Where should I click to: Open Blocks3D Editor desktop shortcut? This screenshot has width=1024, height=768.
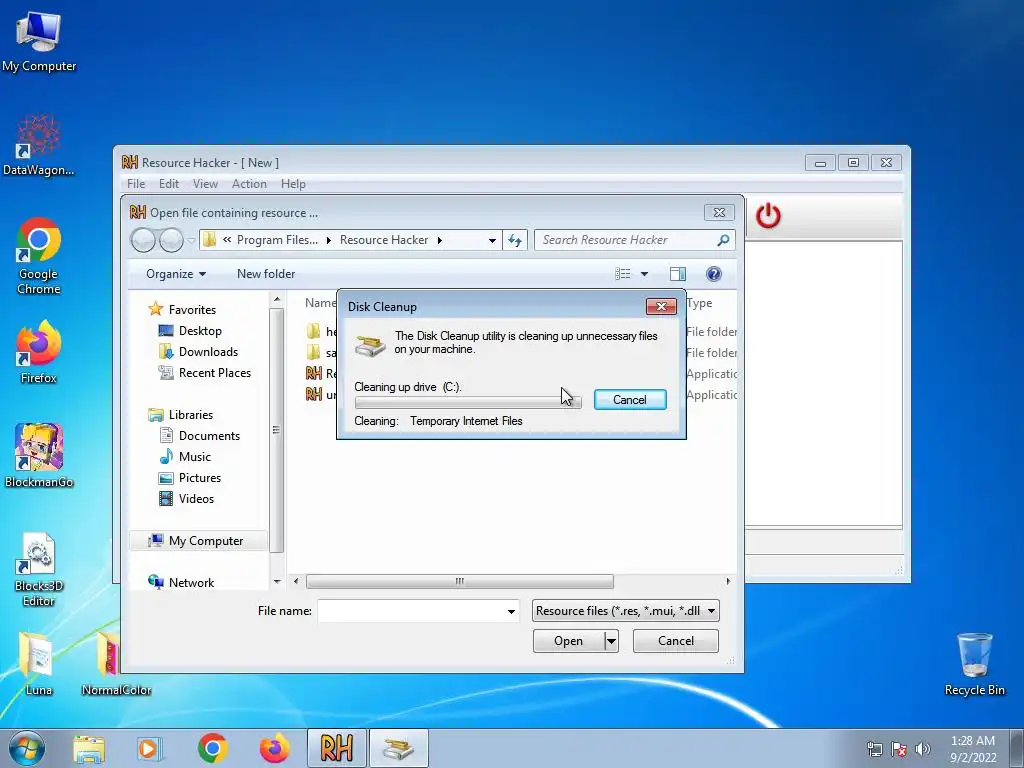click(x=39, y=569)
